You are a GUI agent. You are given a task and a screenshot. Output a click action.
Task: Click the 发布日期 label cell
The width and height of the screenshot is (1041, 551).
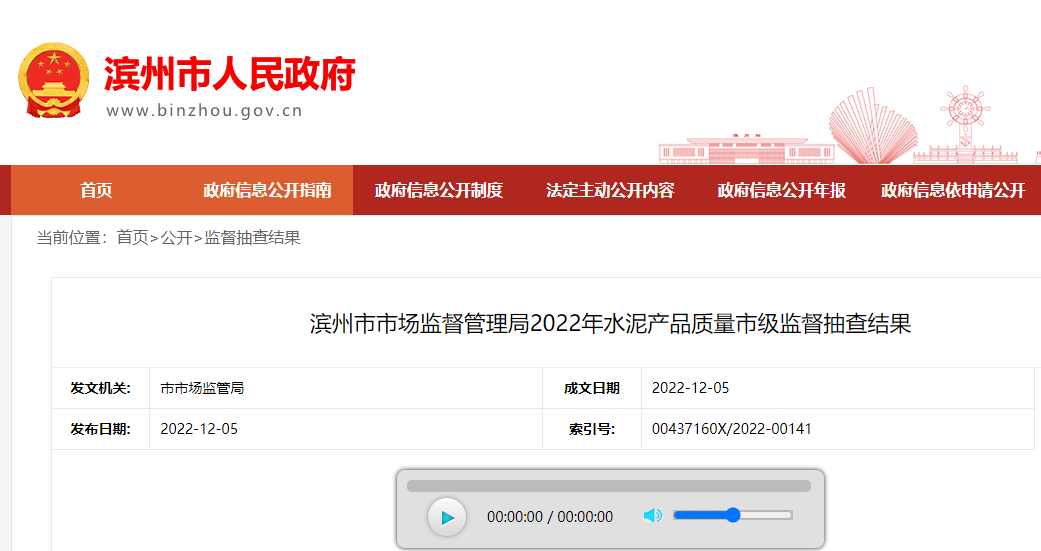101,429
